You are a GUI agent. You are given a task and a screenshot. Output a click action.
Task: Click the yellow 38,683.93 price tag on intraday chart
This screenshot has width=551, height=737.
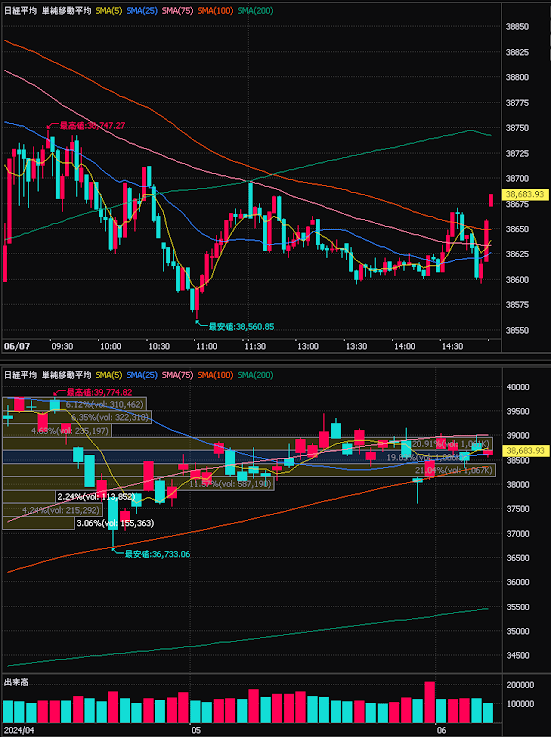click(525, 194)
